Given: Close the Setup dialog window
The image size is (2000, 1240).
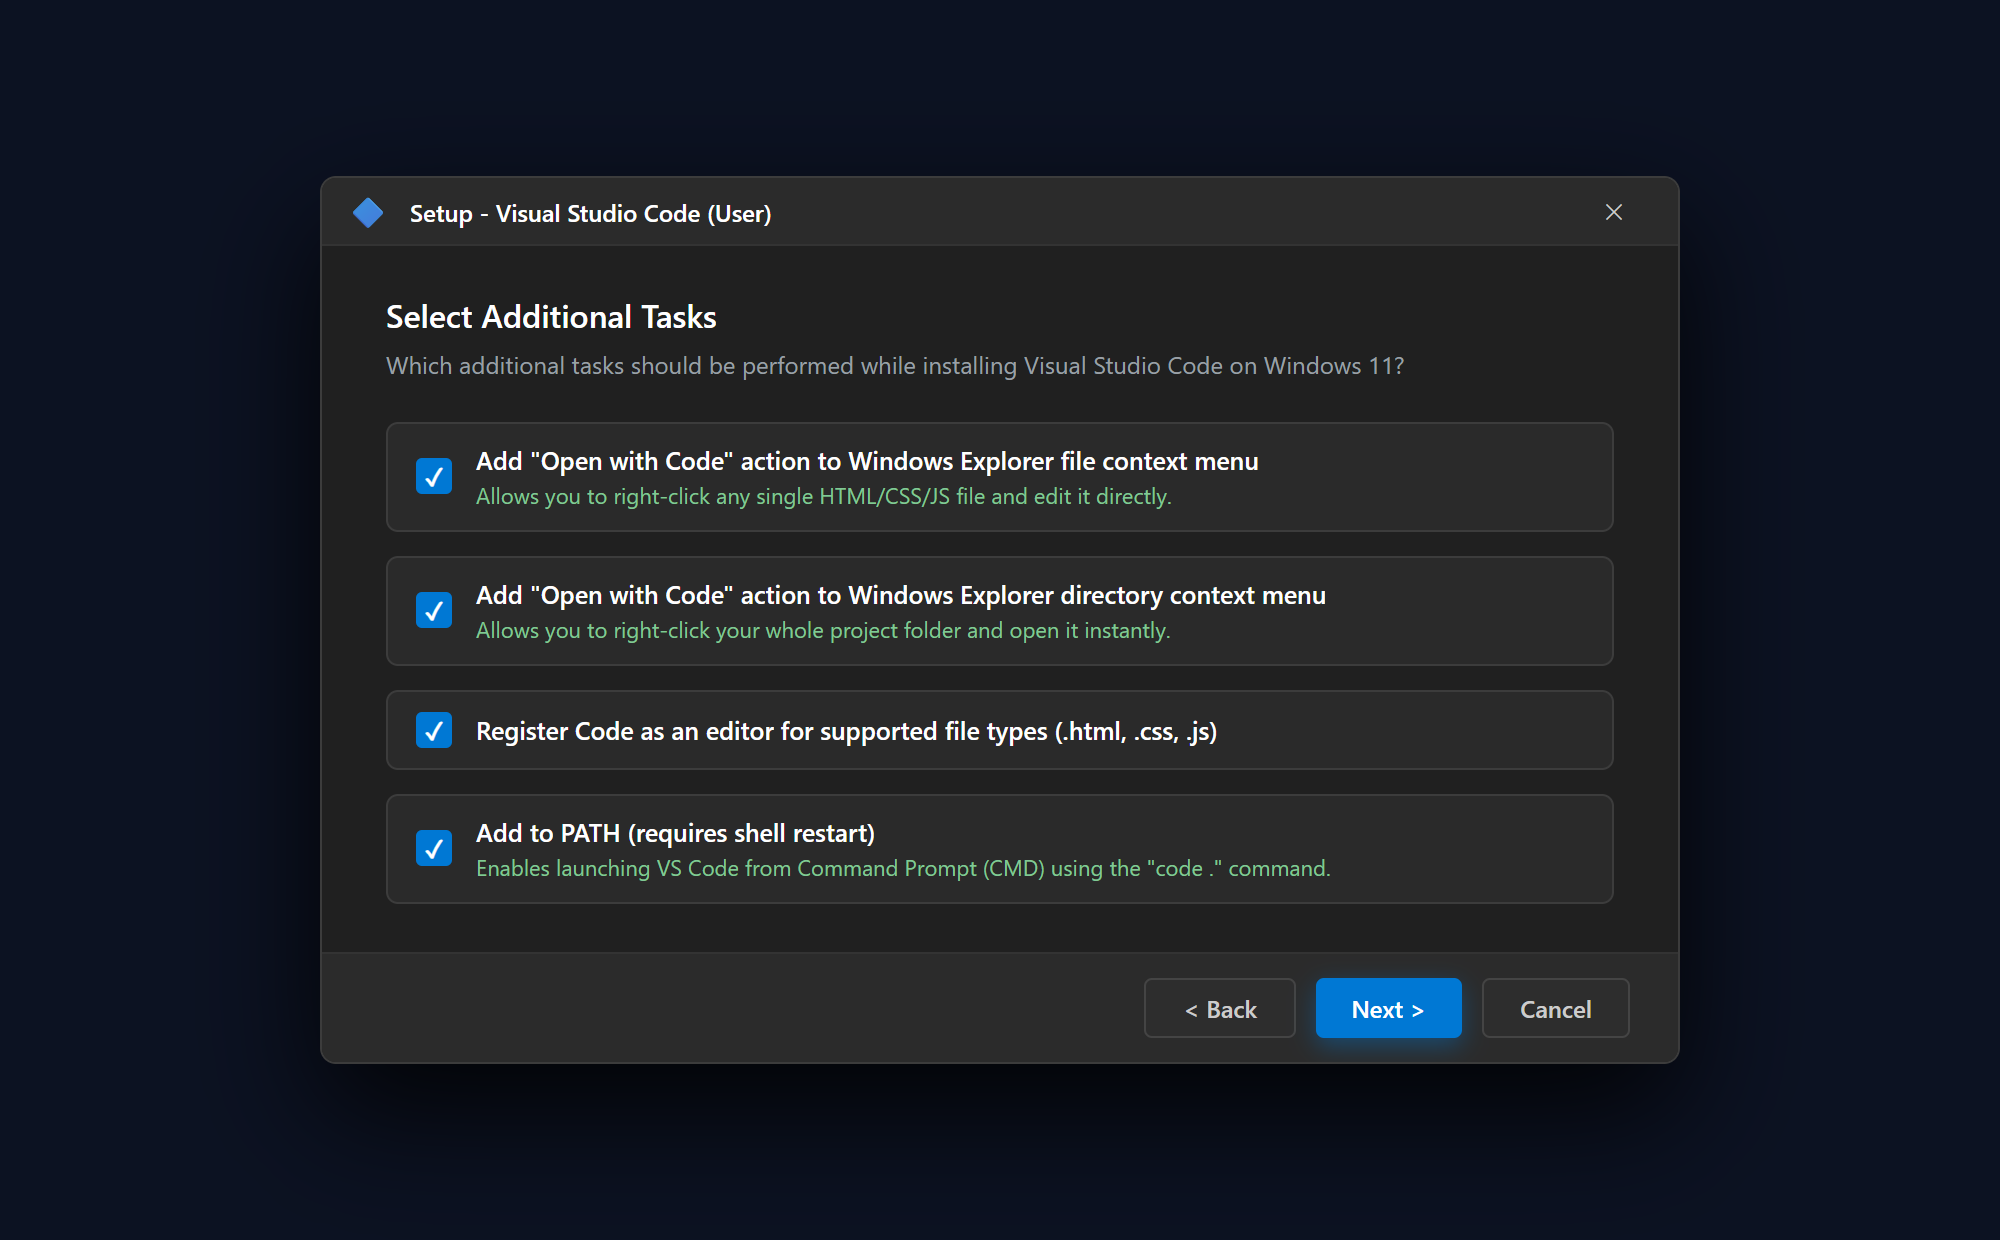Looking at the screenshot, I should coord(1613,212).
